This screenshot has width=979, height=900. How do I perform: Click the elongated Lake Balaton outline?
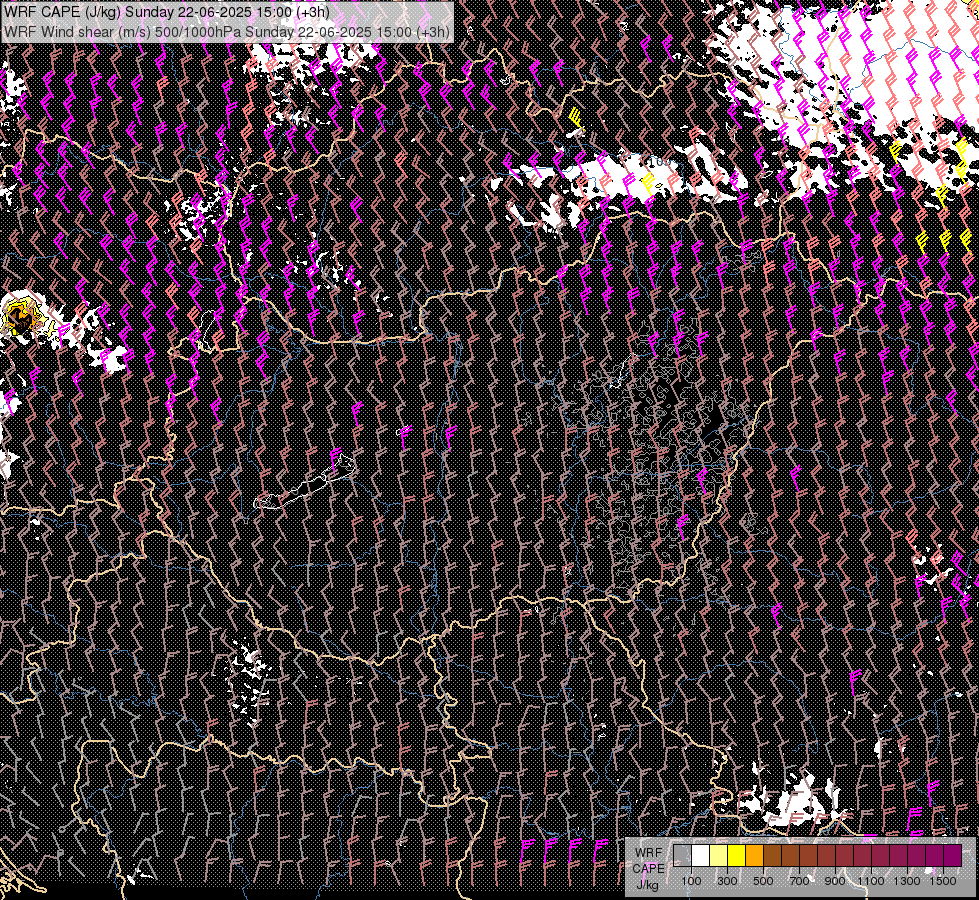point(305,483)
